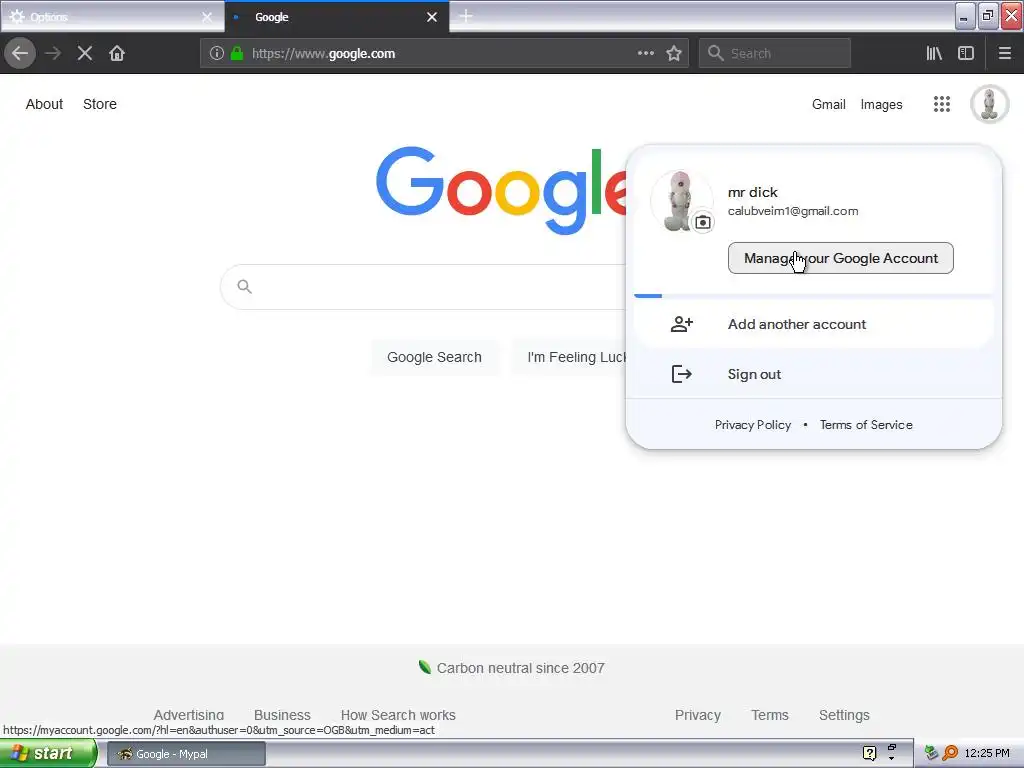Click the add person icon for another account
The width and height of the screenshot is (1024, 768).
(x=681, y=324)
